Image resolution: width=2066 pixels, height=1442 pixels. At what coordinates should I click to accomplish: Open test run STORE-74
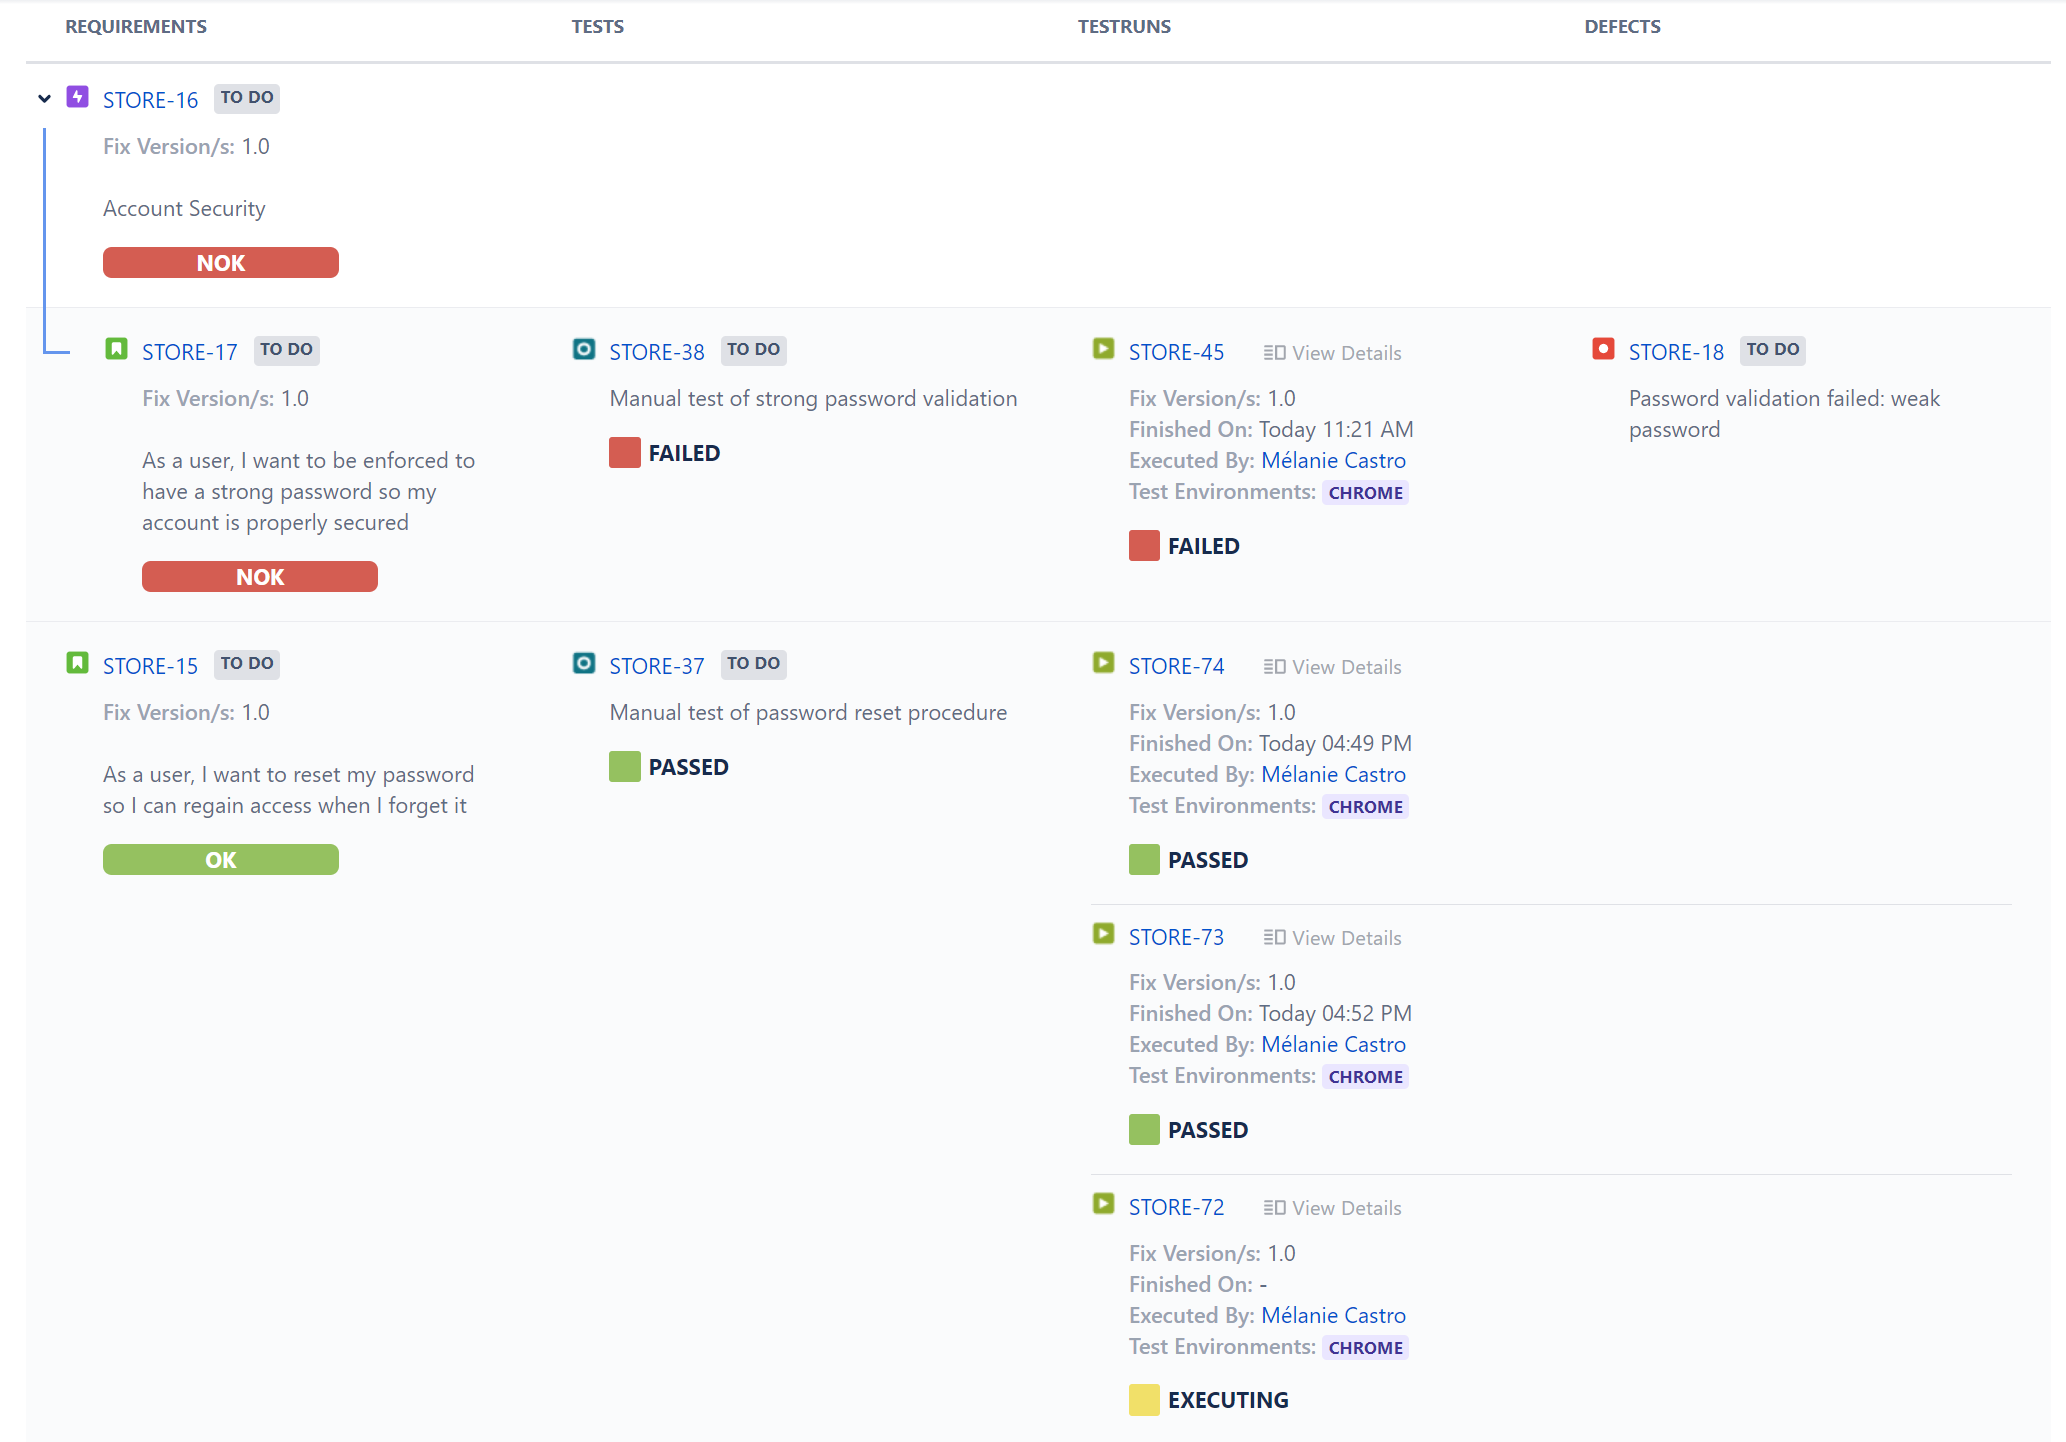[1176, 666]
